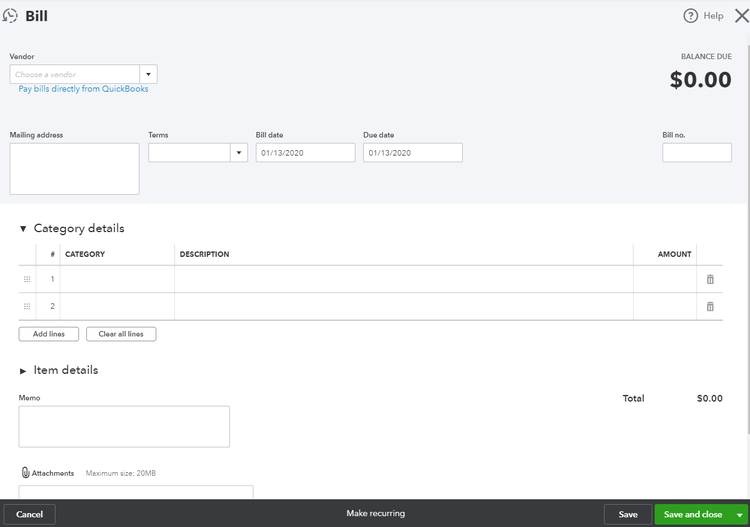The image size is (750, 527).
Task: Collapse the Category details section
Action: tap(22, 229)
